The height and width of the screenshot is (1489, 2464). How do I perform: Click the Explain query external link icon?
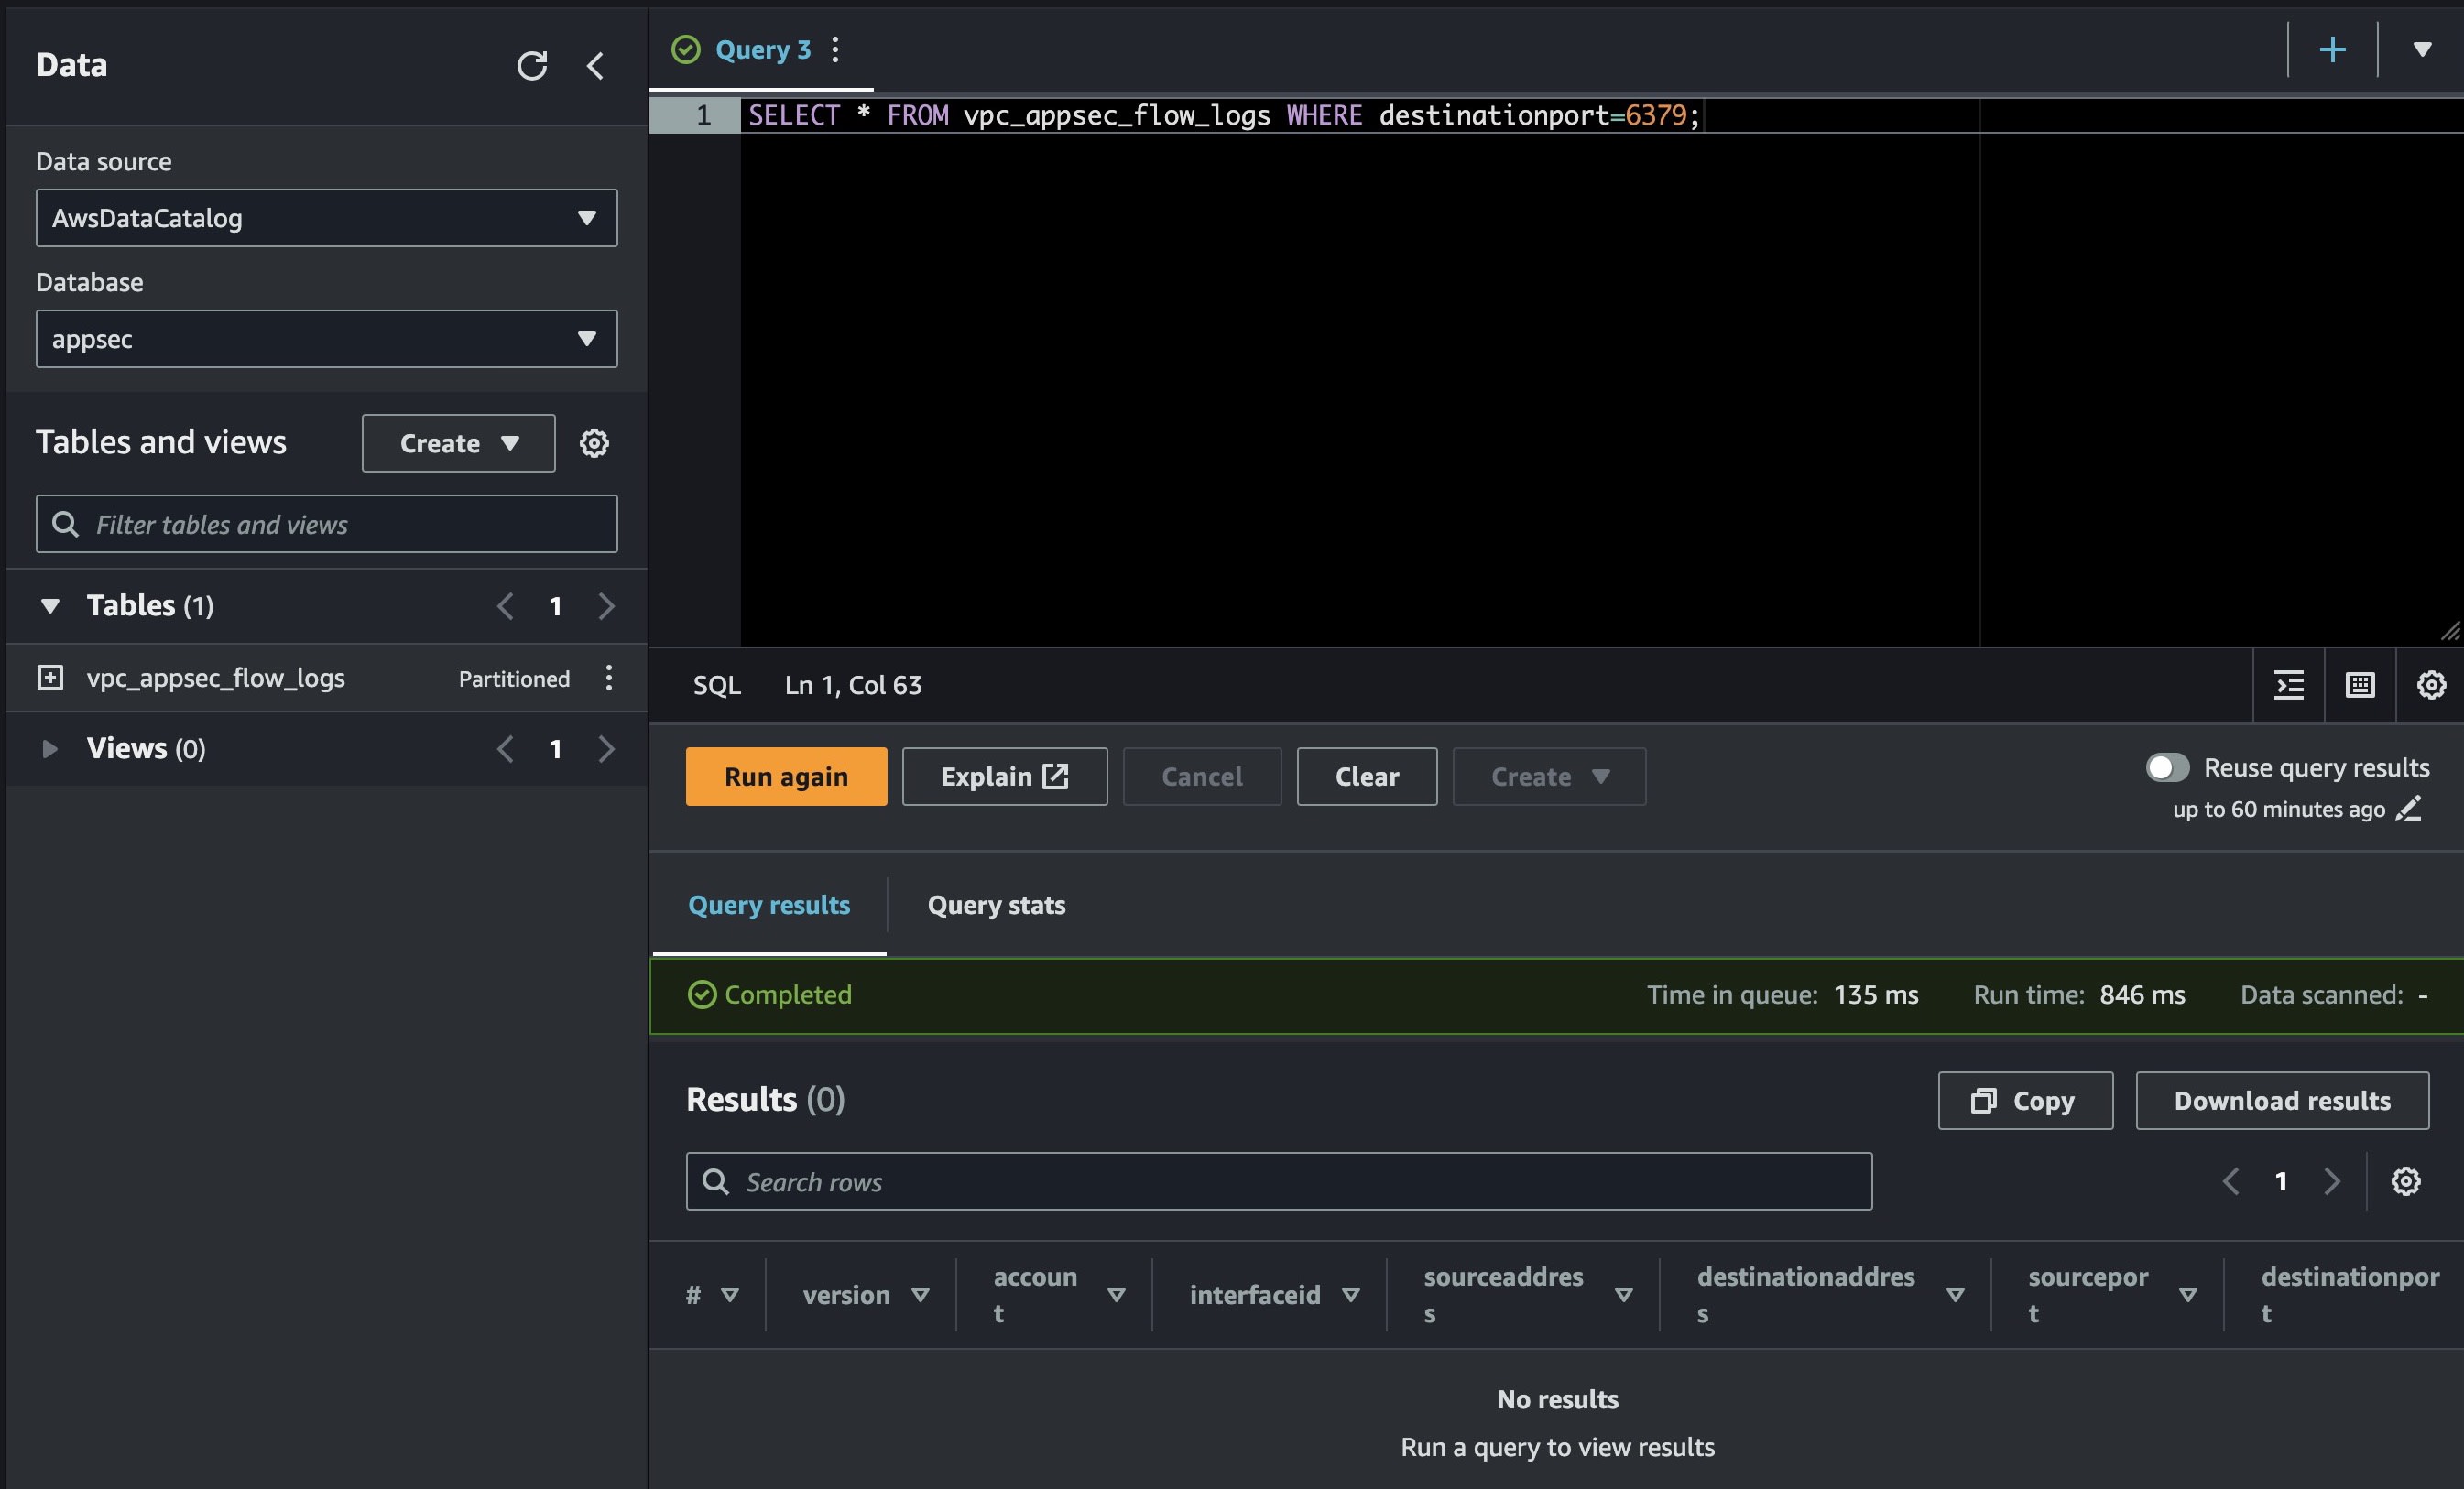click(1060, 775)
